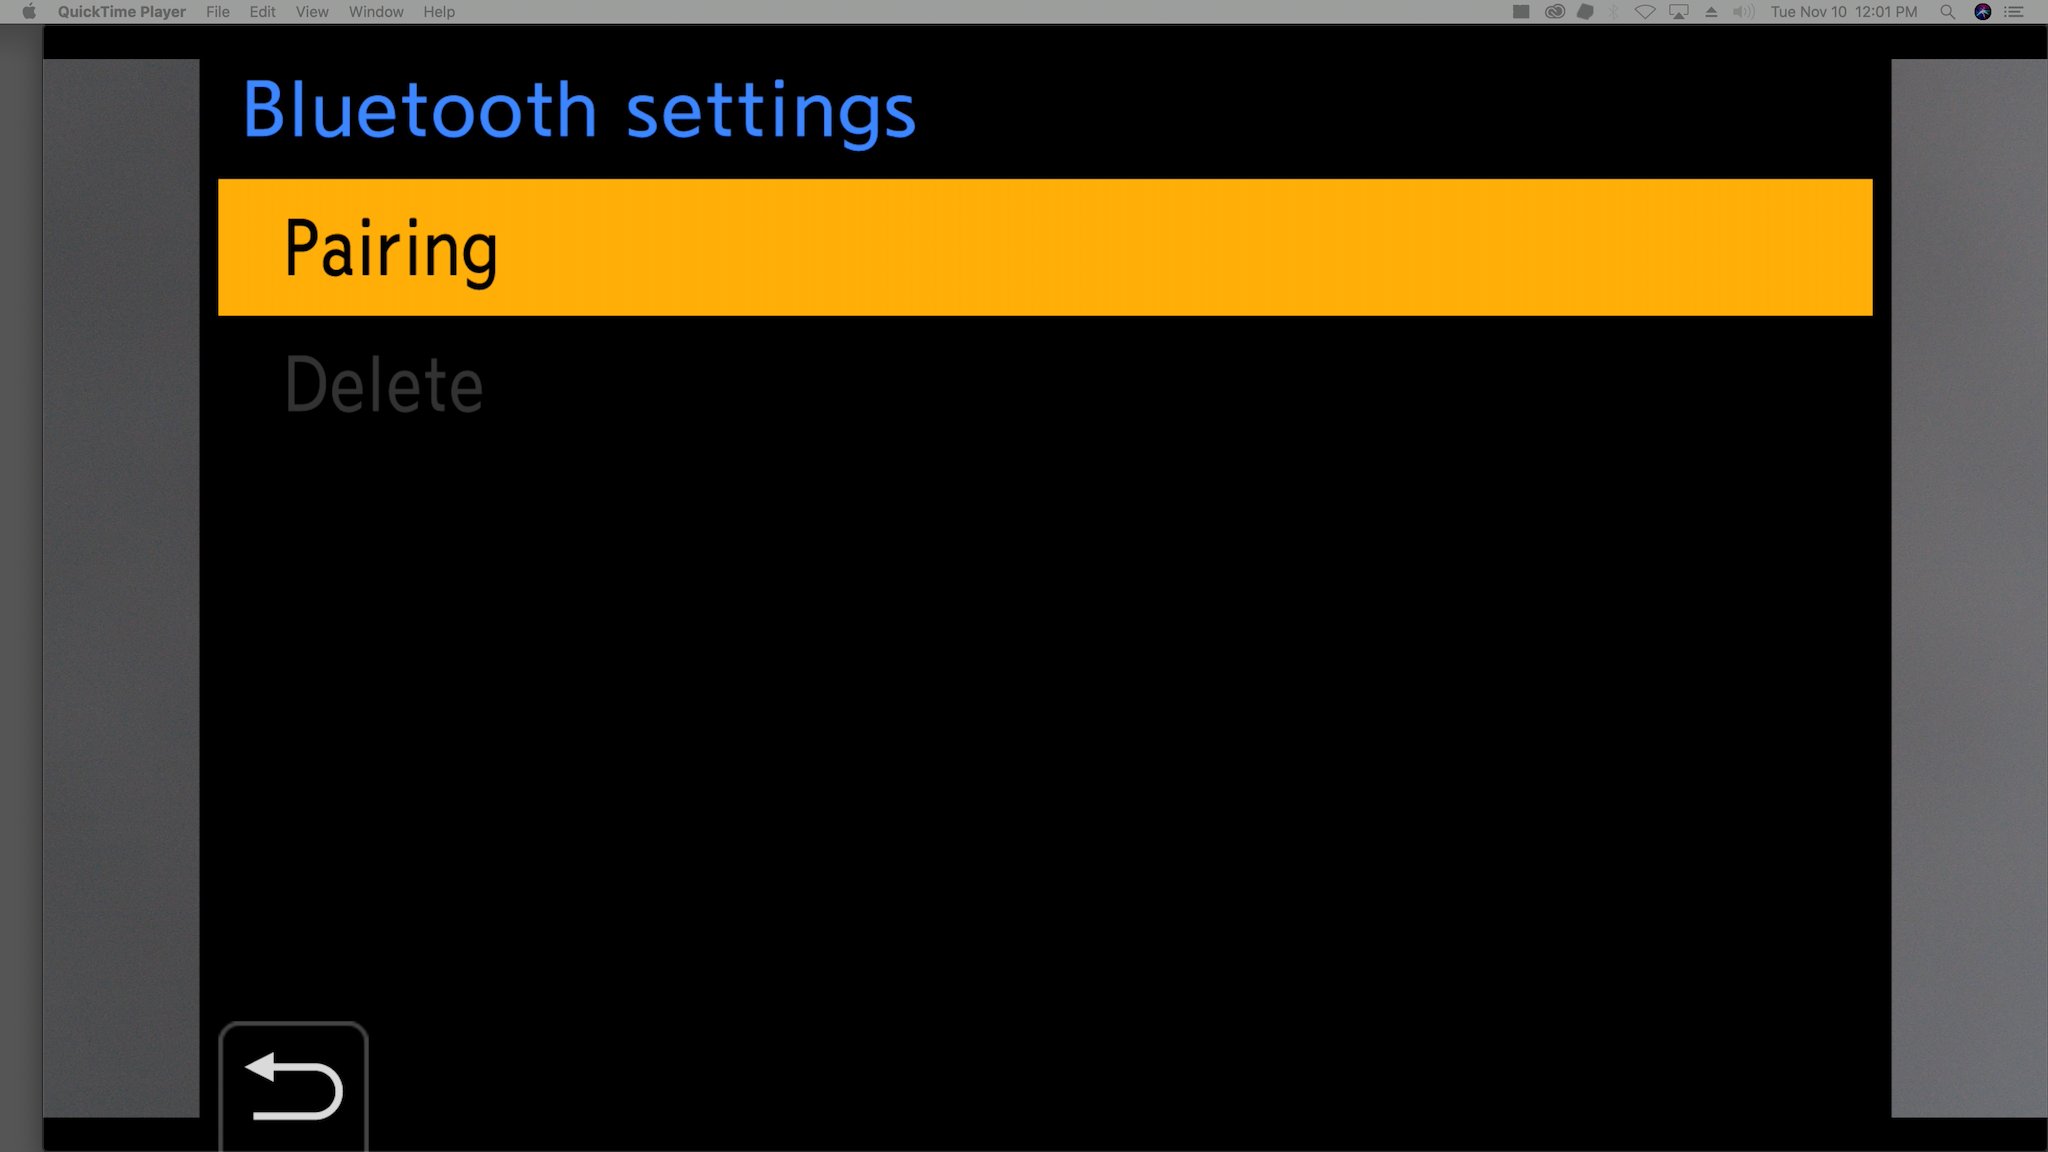Open the Apple menu

click(x=29, y=12)
